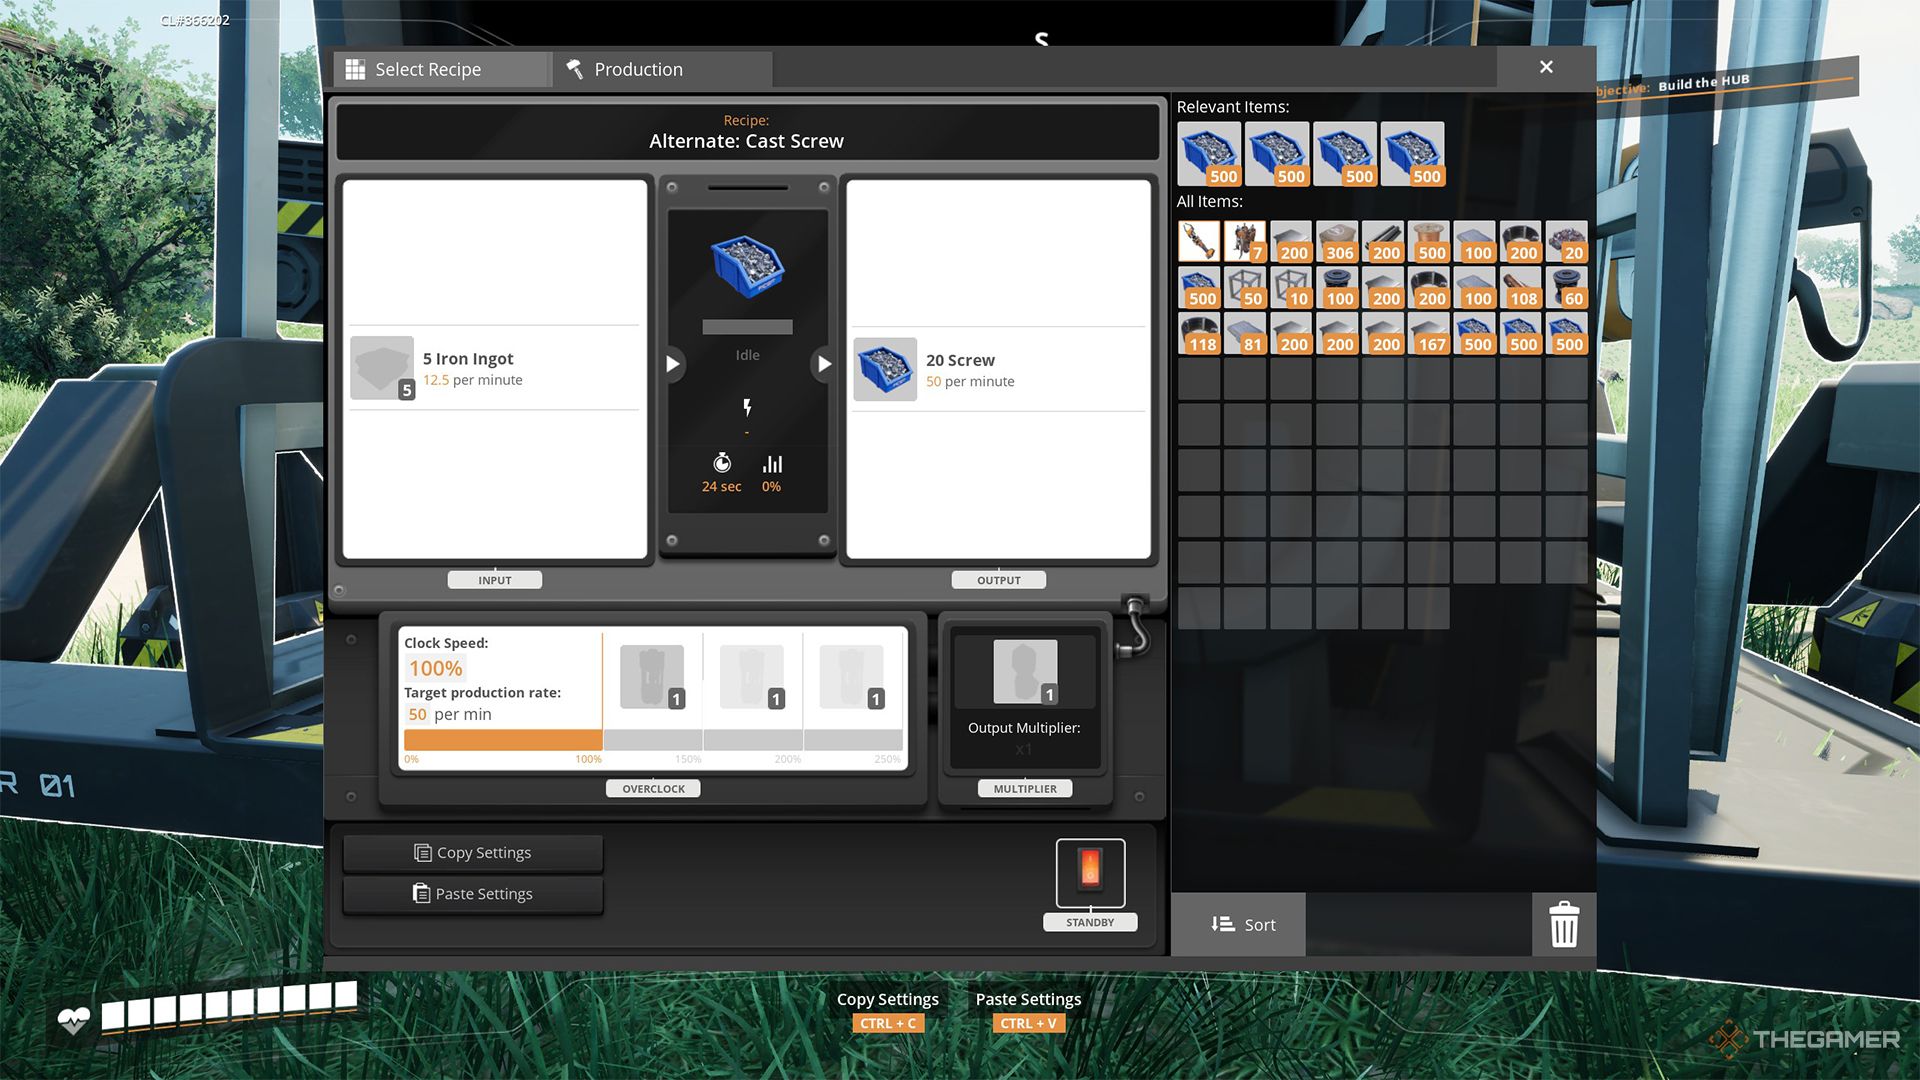Set overclock slider to the 250% segment
This screenshot has width=1920, height=1080.
pyautogui.click(x=853, y=740)
